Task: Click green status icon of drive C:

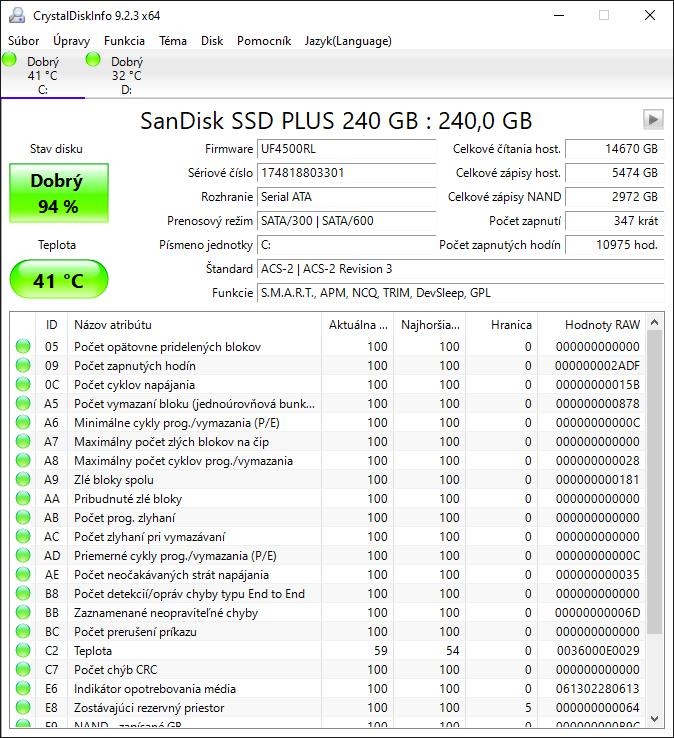Action: click(9, 60)
